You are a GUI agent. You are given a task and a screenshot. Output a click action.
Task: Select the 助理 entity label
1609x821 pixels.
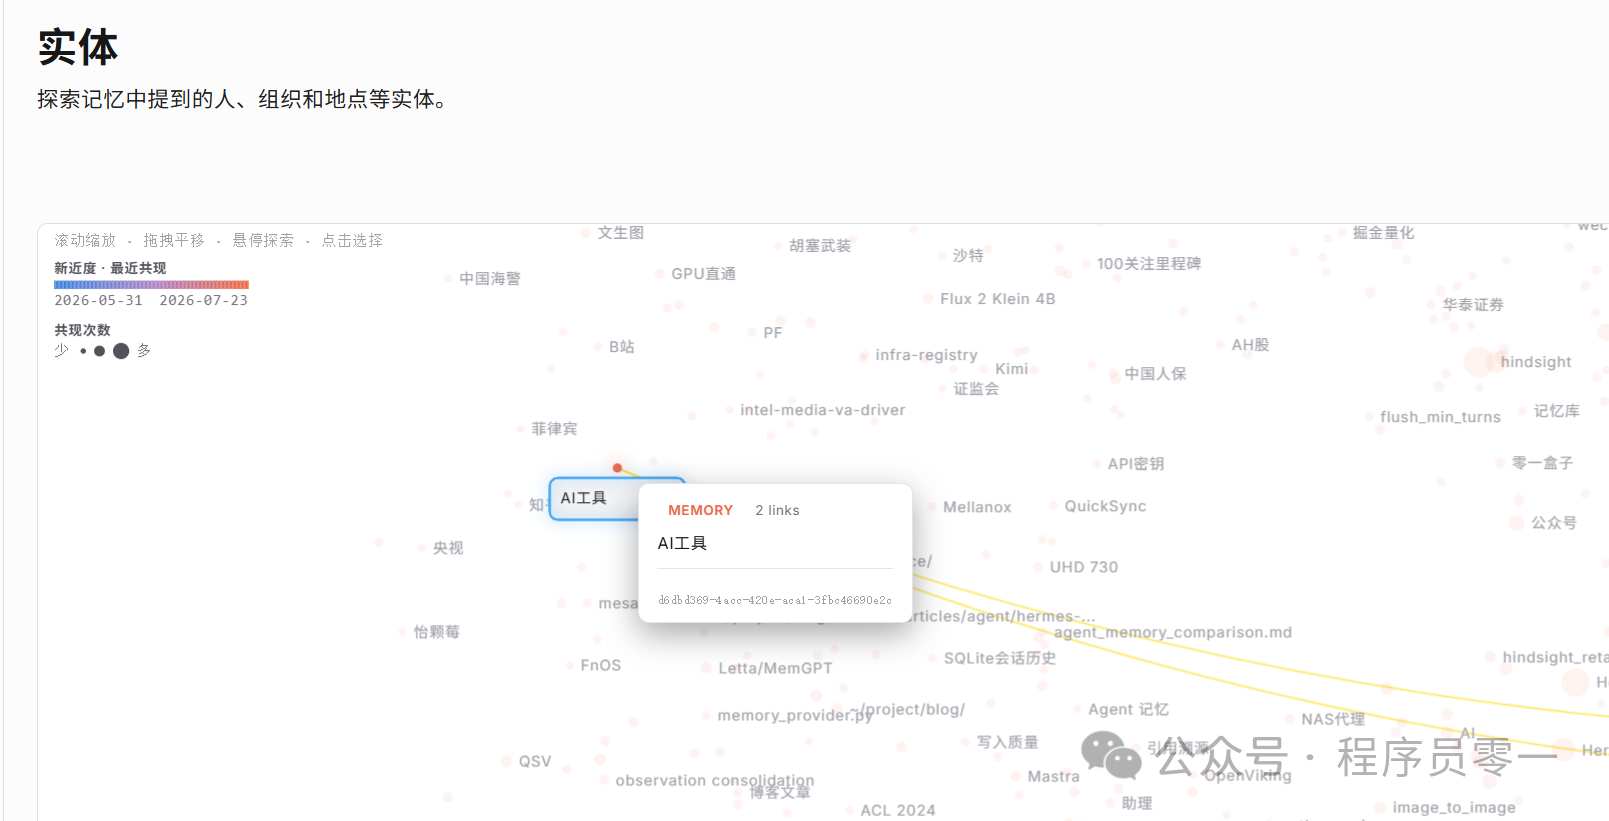pyautogui.click(x=1137, y=803)
